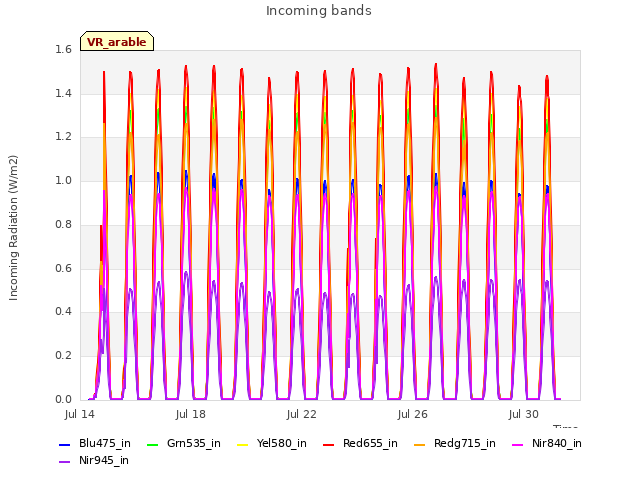Viewport: 640px width, 480px height.
Task: Click the 0.6 y-axis tick label
Action: (x=63, y=268)
